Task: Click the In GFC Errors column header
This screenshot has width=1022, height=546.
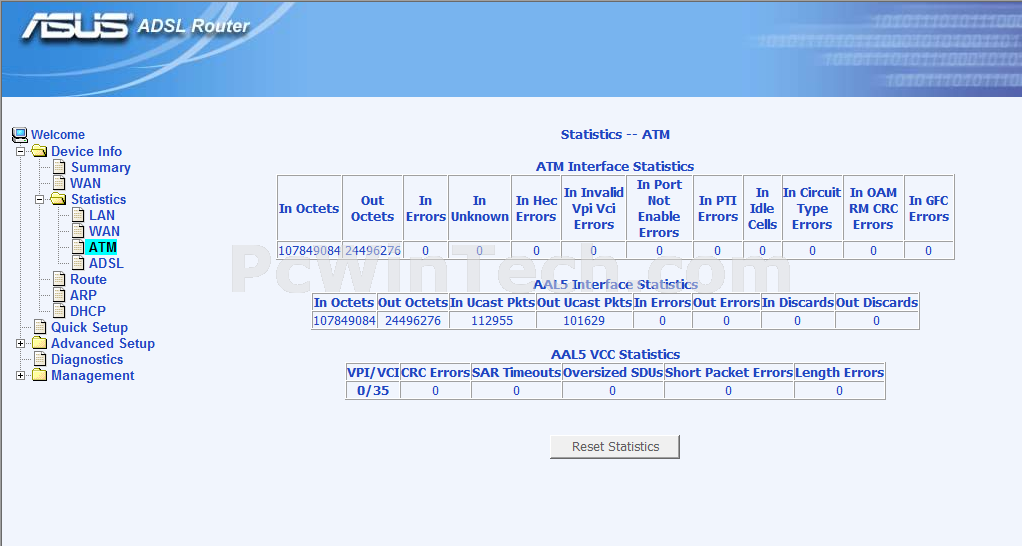Action: pyautogui.click(x=929, y=208)
